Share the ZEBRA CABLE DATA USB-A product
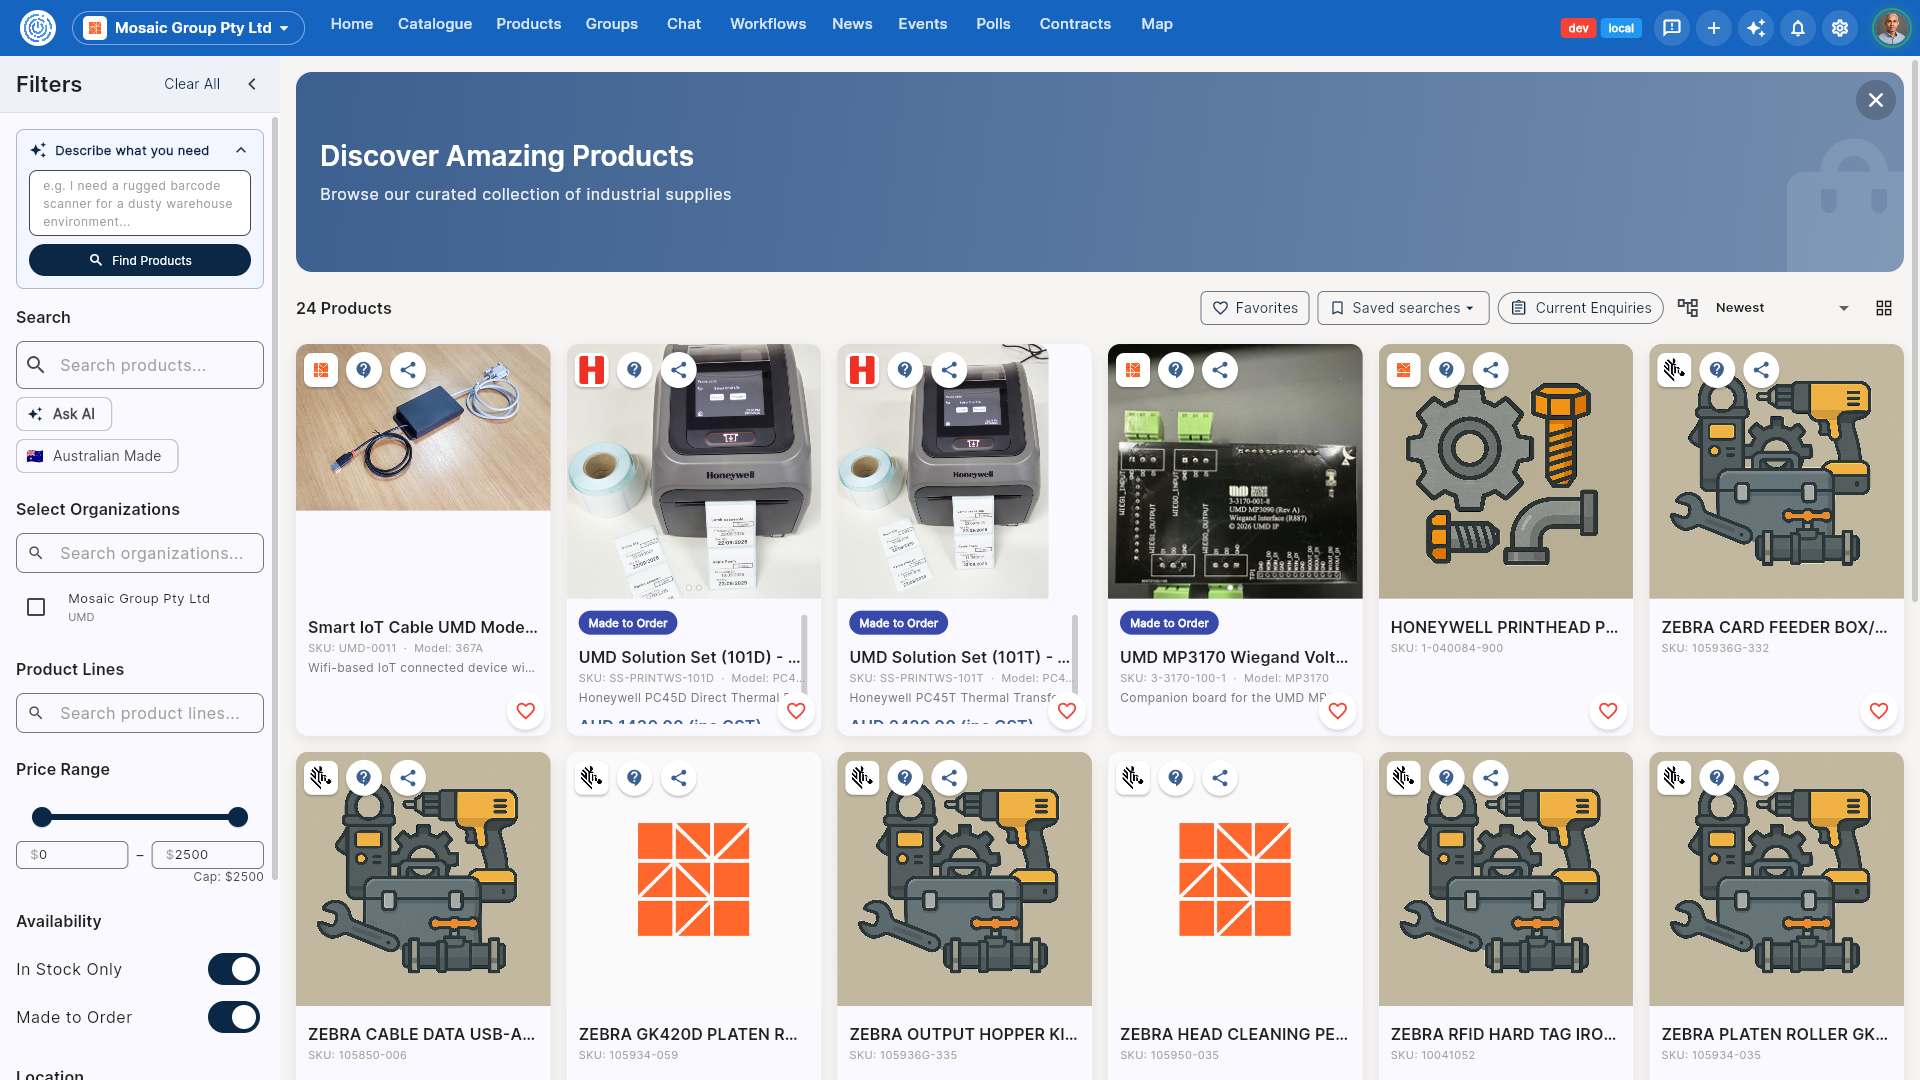Image resolution: width=1920 pixels, height=1080 pixels. [408, 778]
